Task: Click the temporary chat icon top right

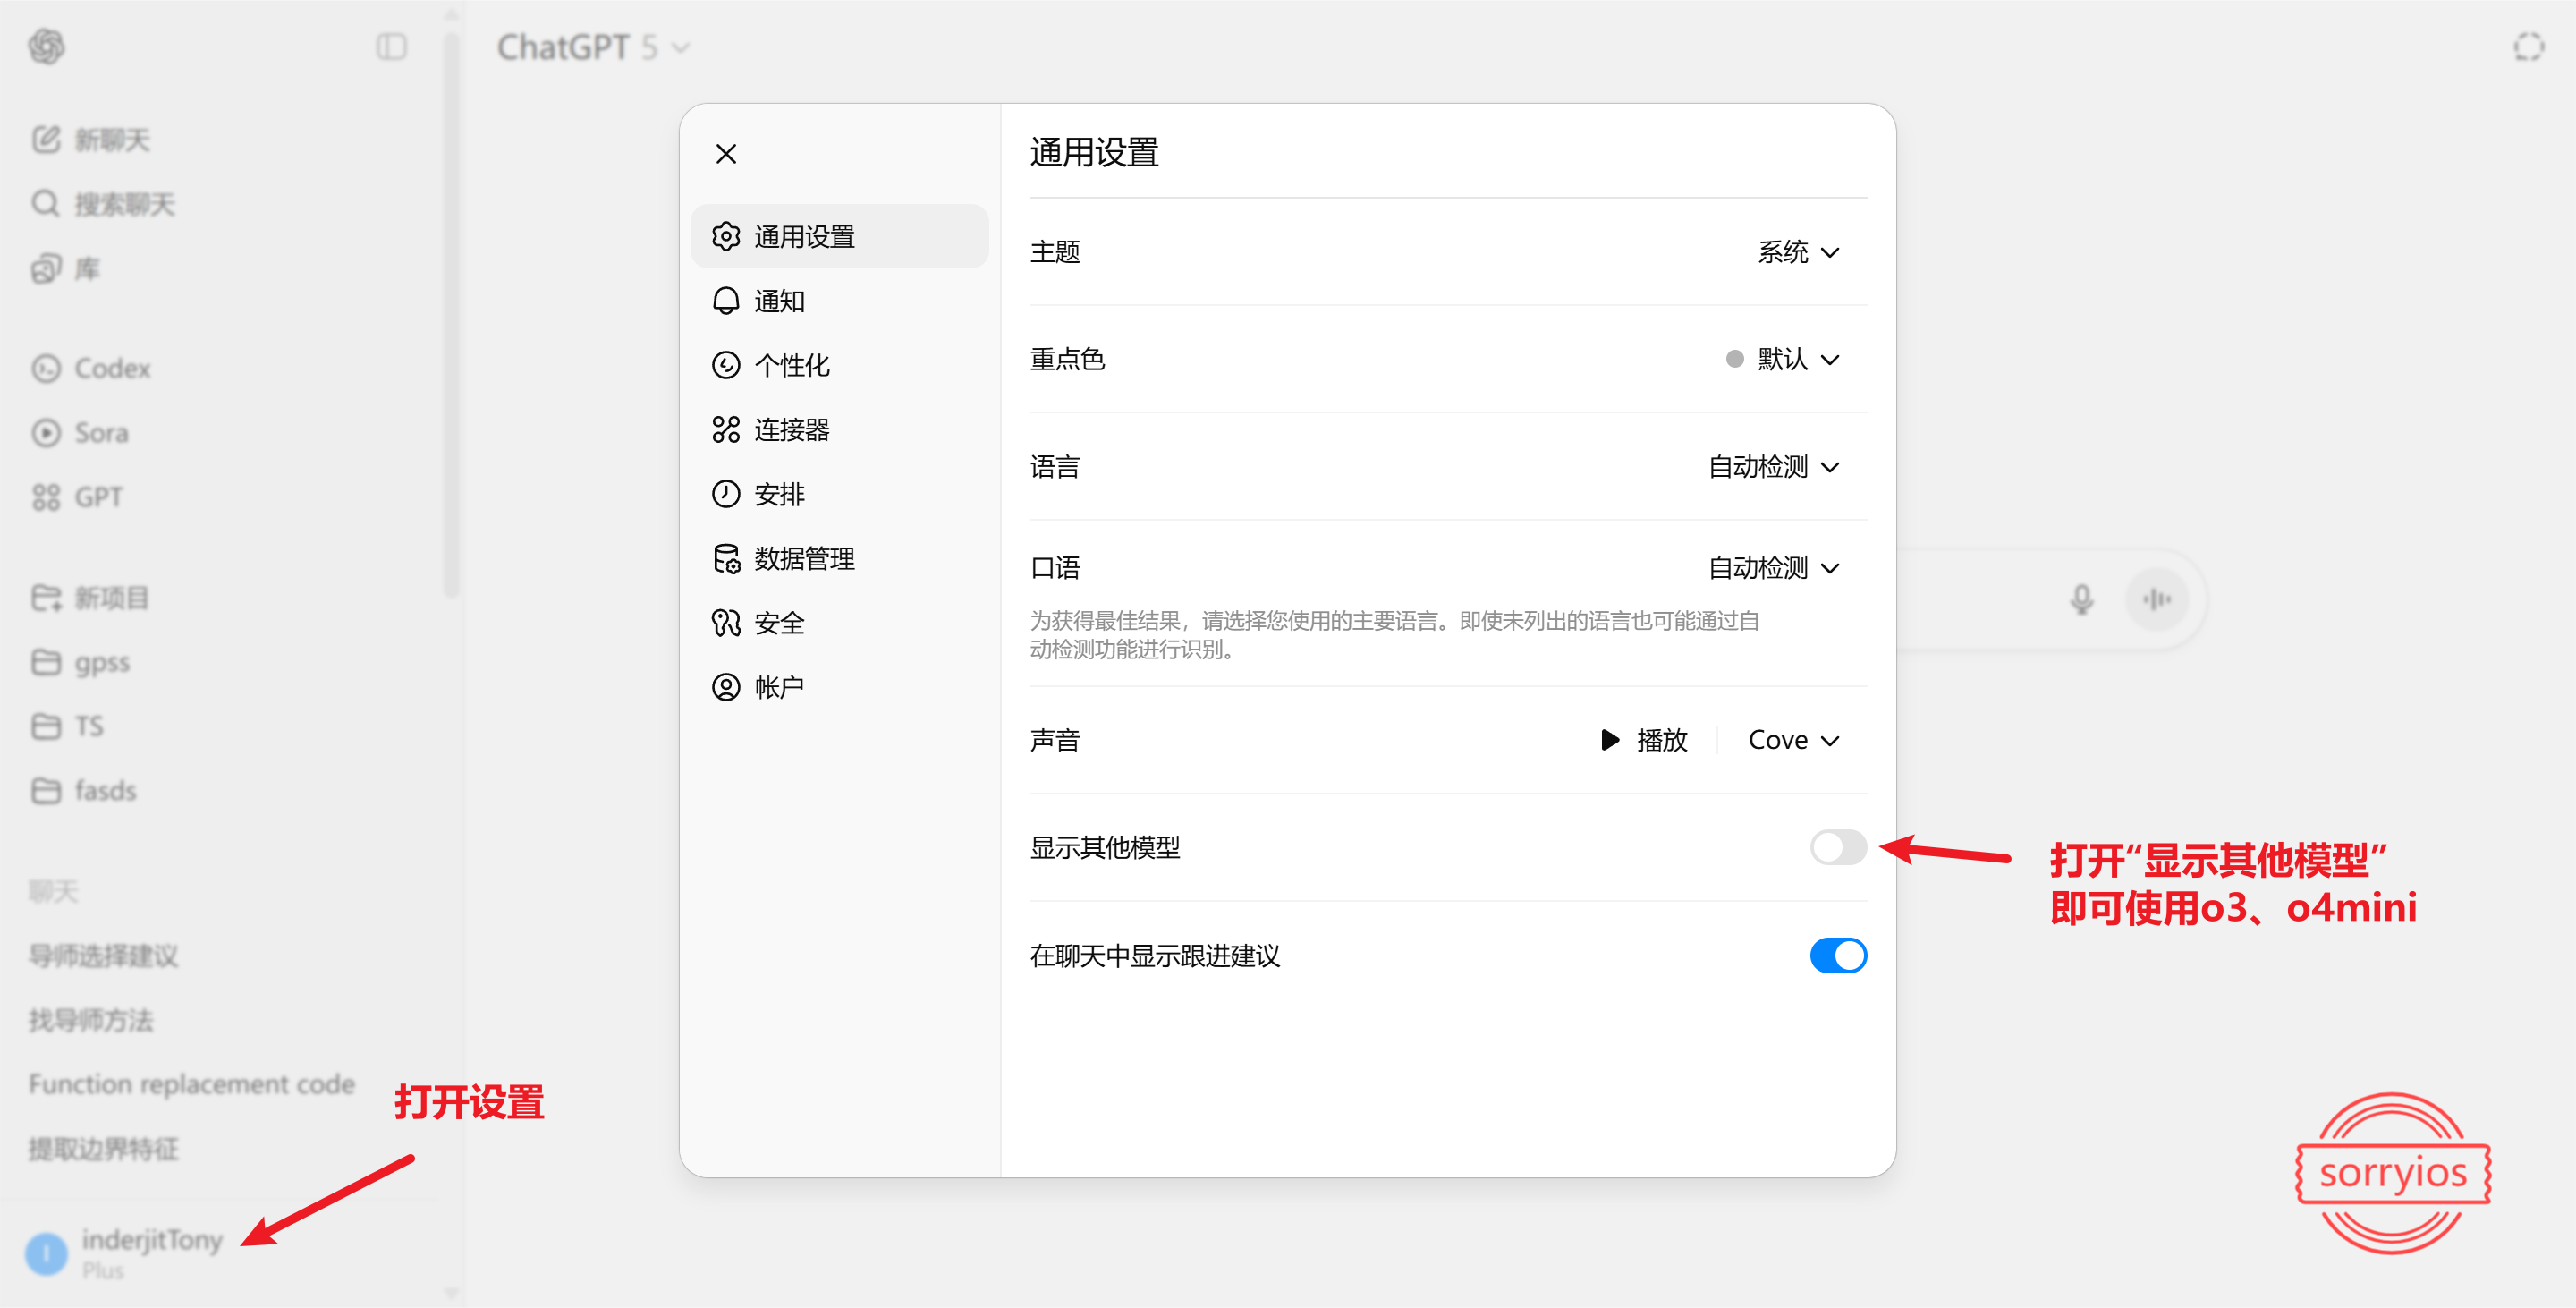Action: [2528, 47]
